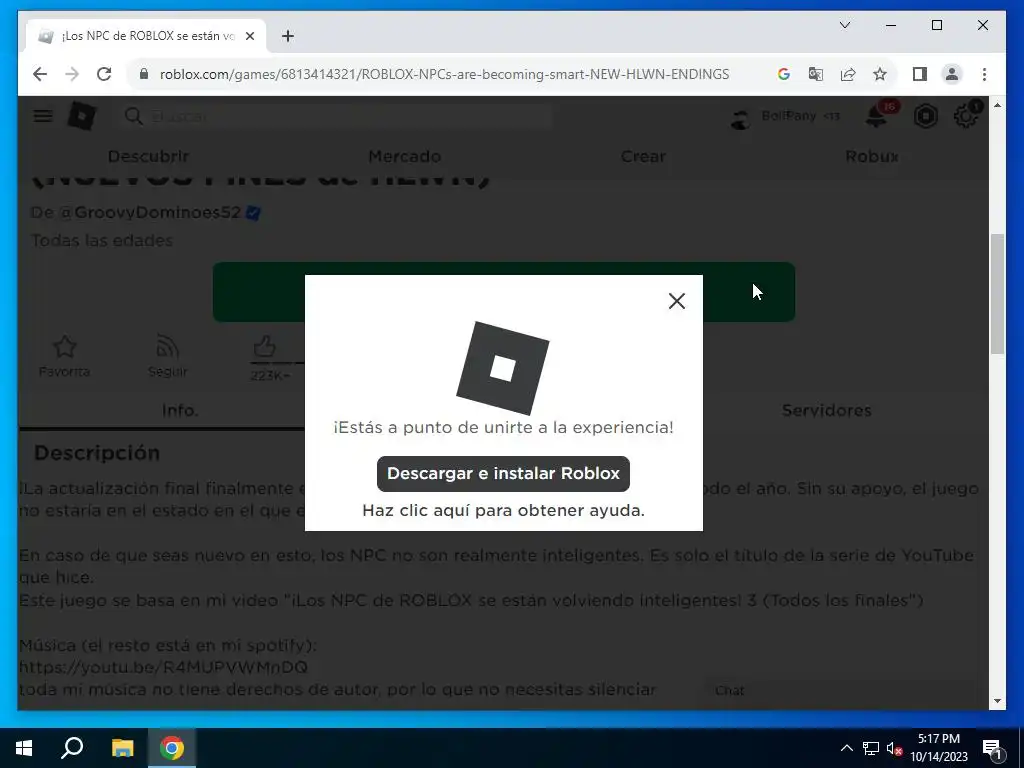
Task: Switch to the Info. tab
Action: [180, 410]
